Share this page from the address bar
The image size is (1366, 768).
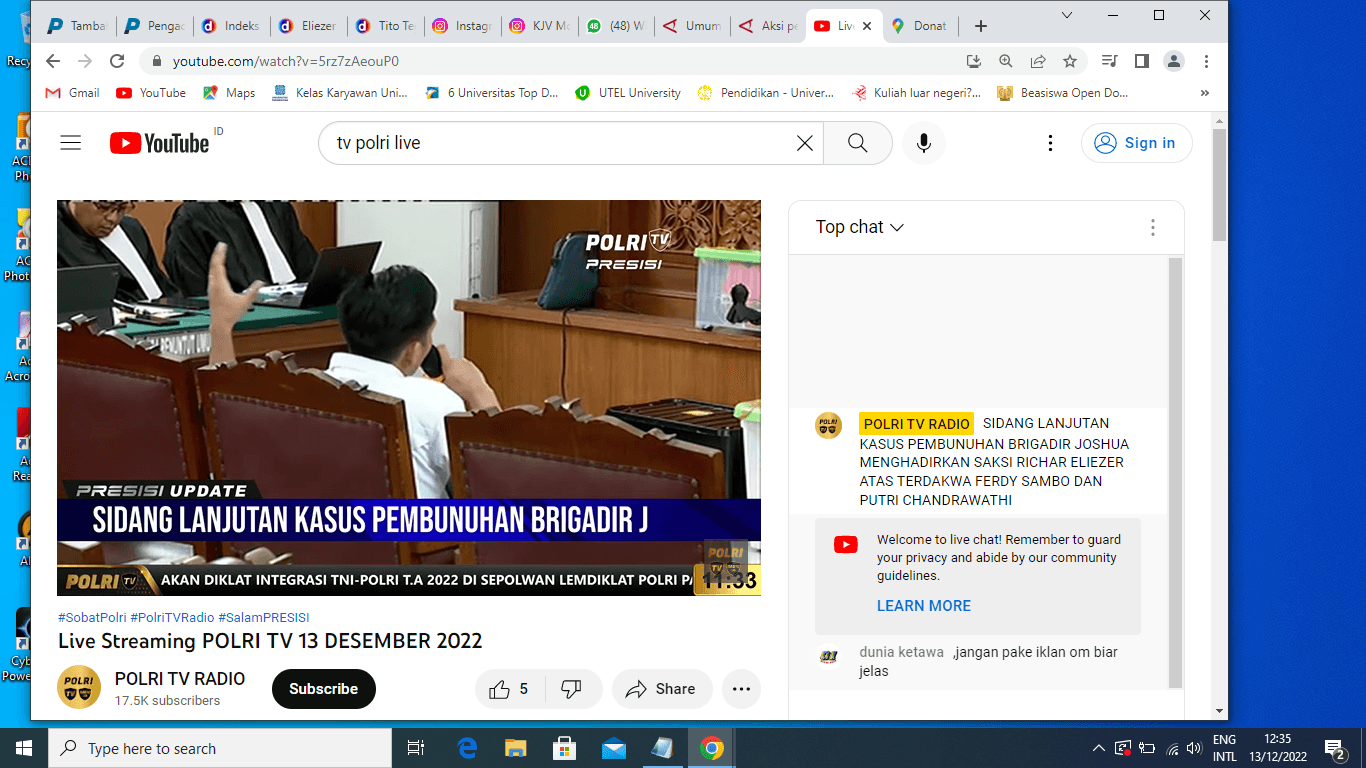point(1038,61)
